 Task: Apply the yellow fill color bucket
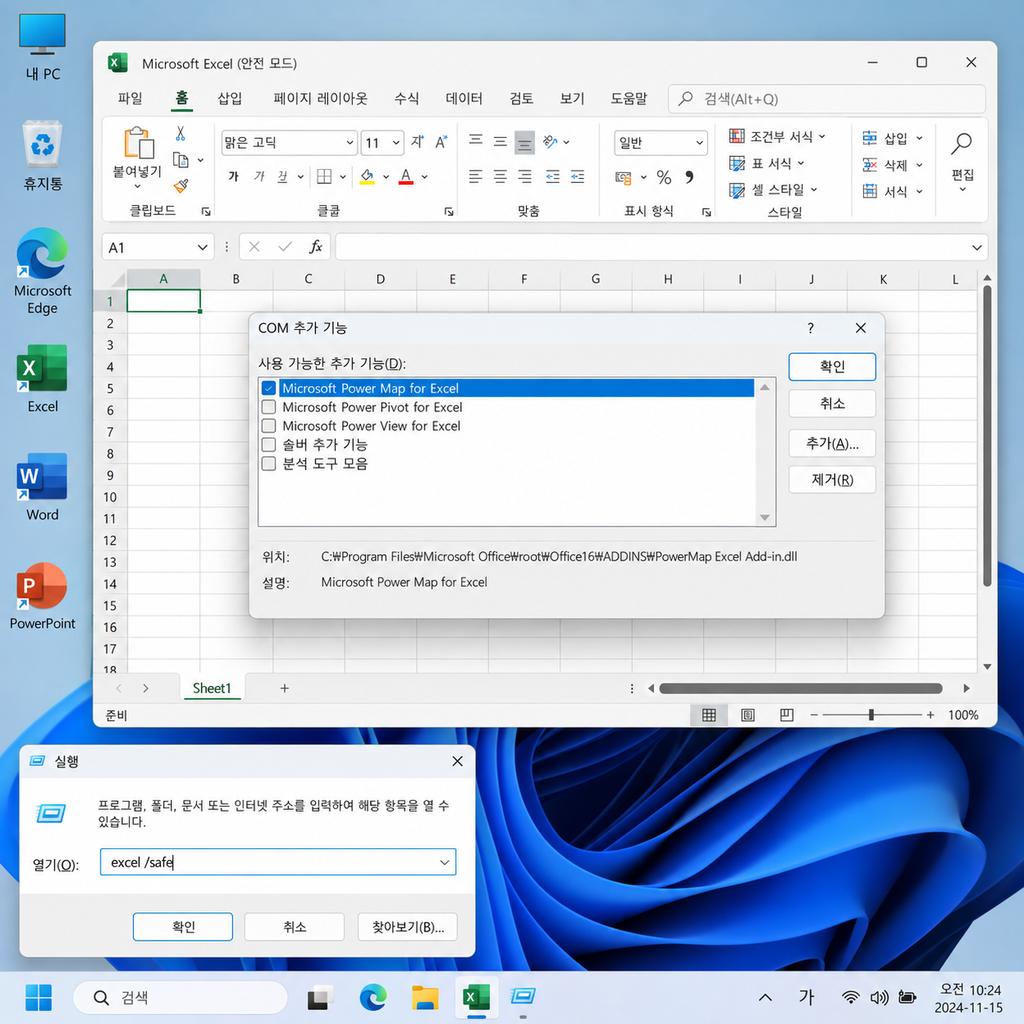tap(367, 176)
